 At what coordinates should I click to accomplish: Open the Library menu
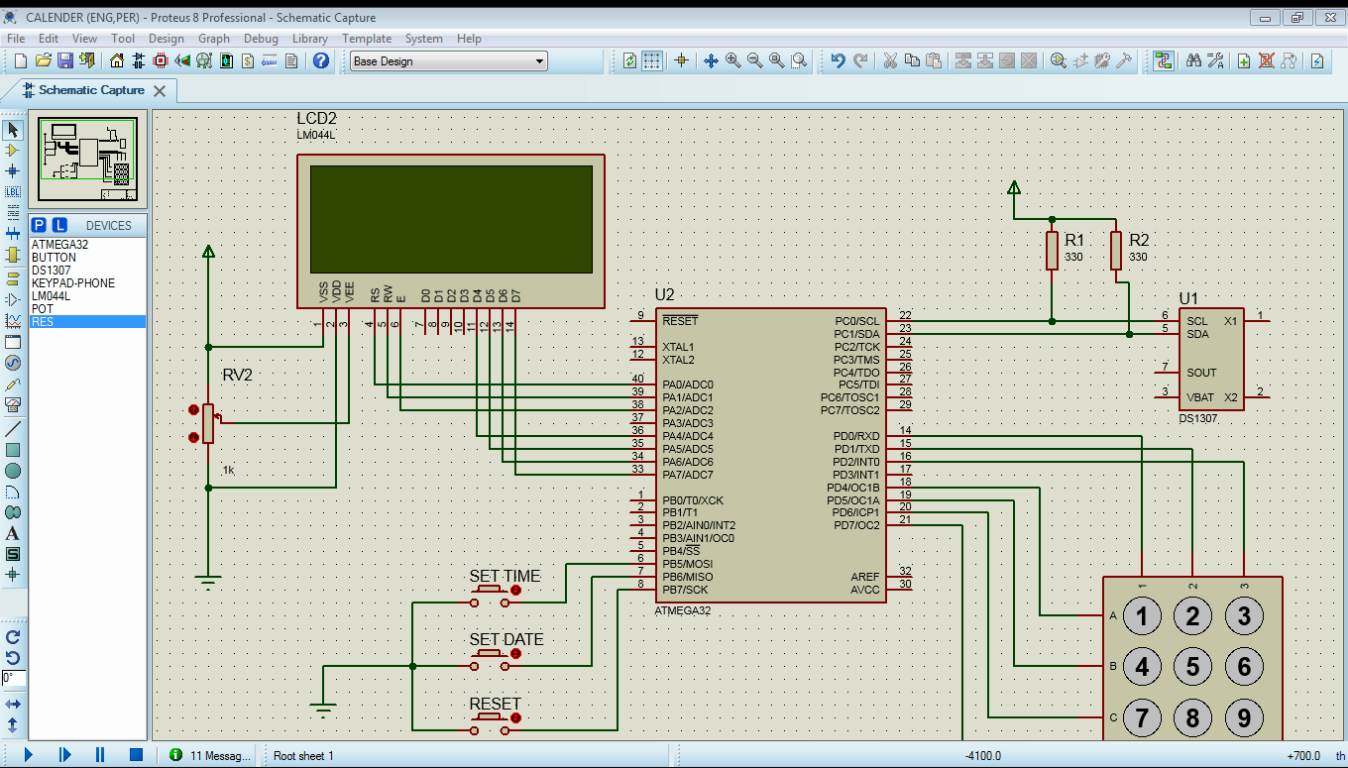310,38
